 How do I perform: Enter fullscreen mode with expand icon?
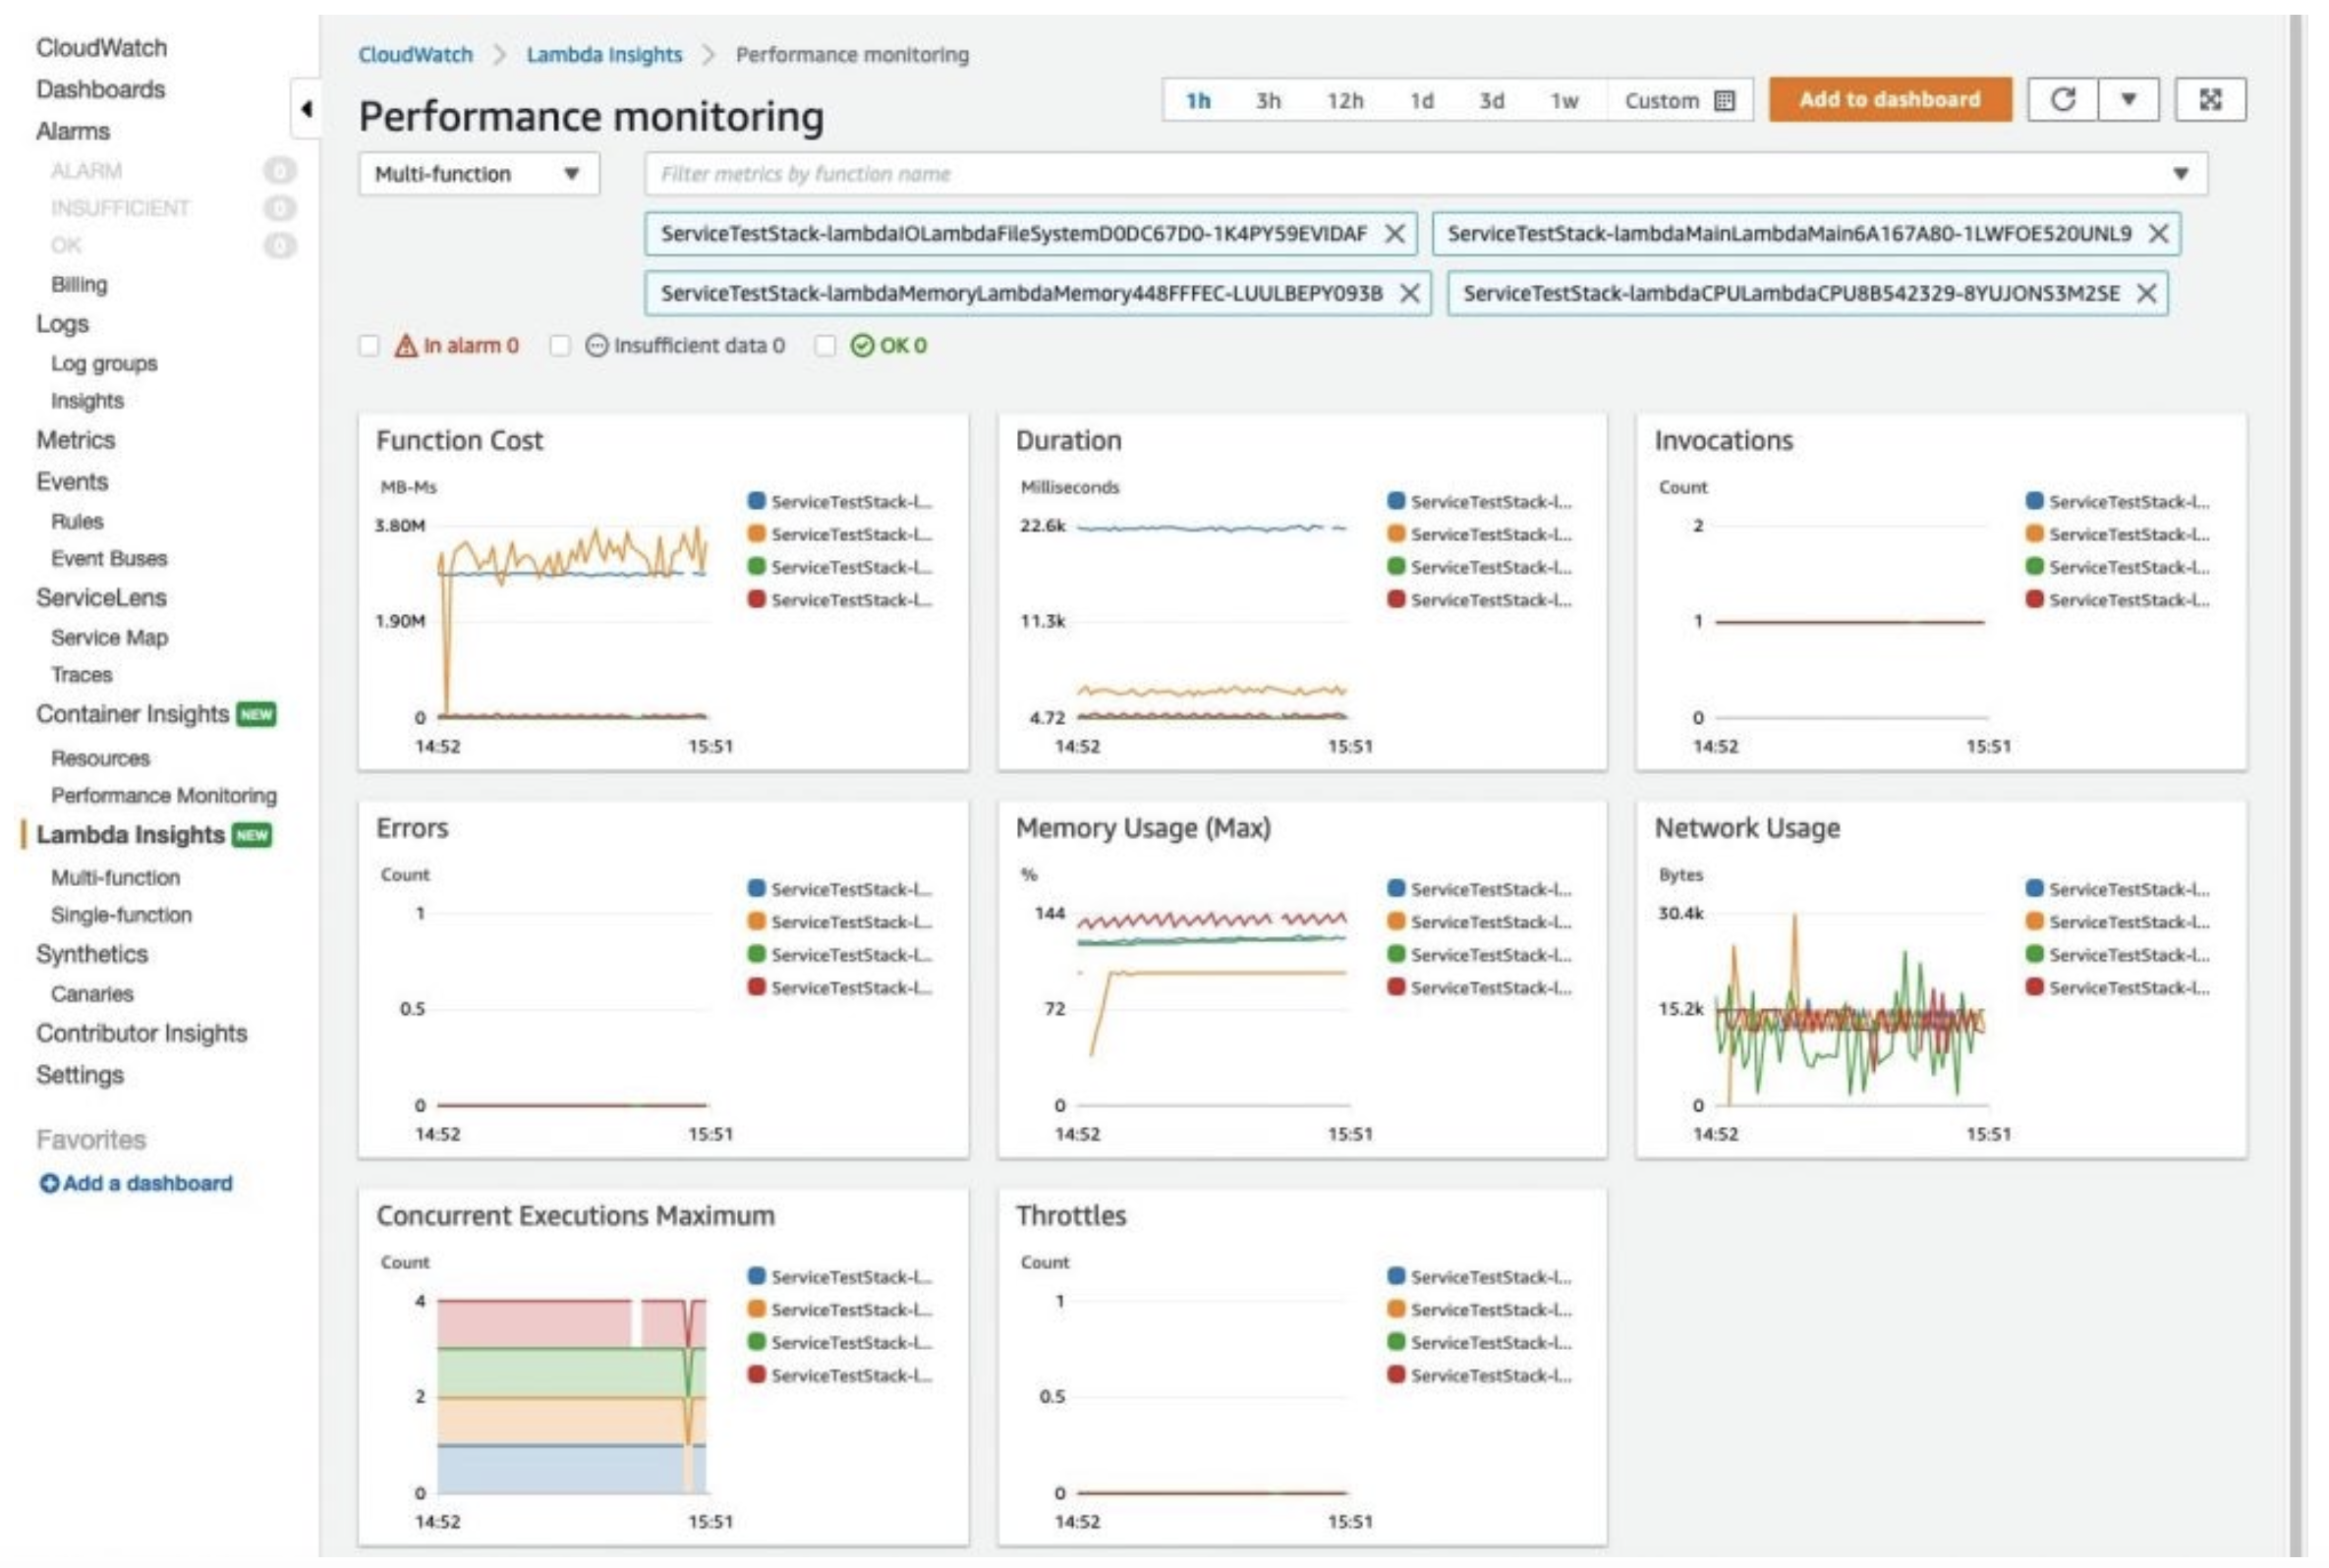point(2209,100)
